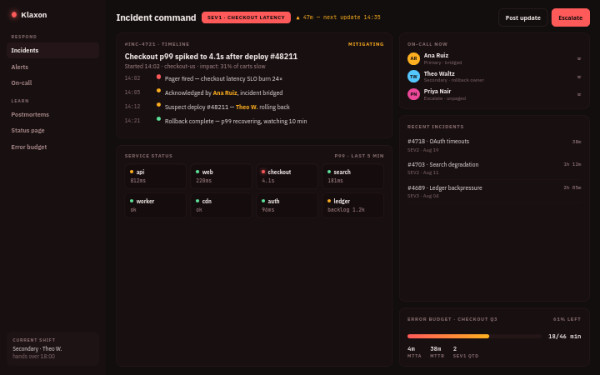
Task: Open Postmortems in the sidebar
Action: coord(53,114)
